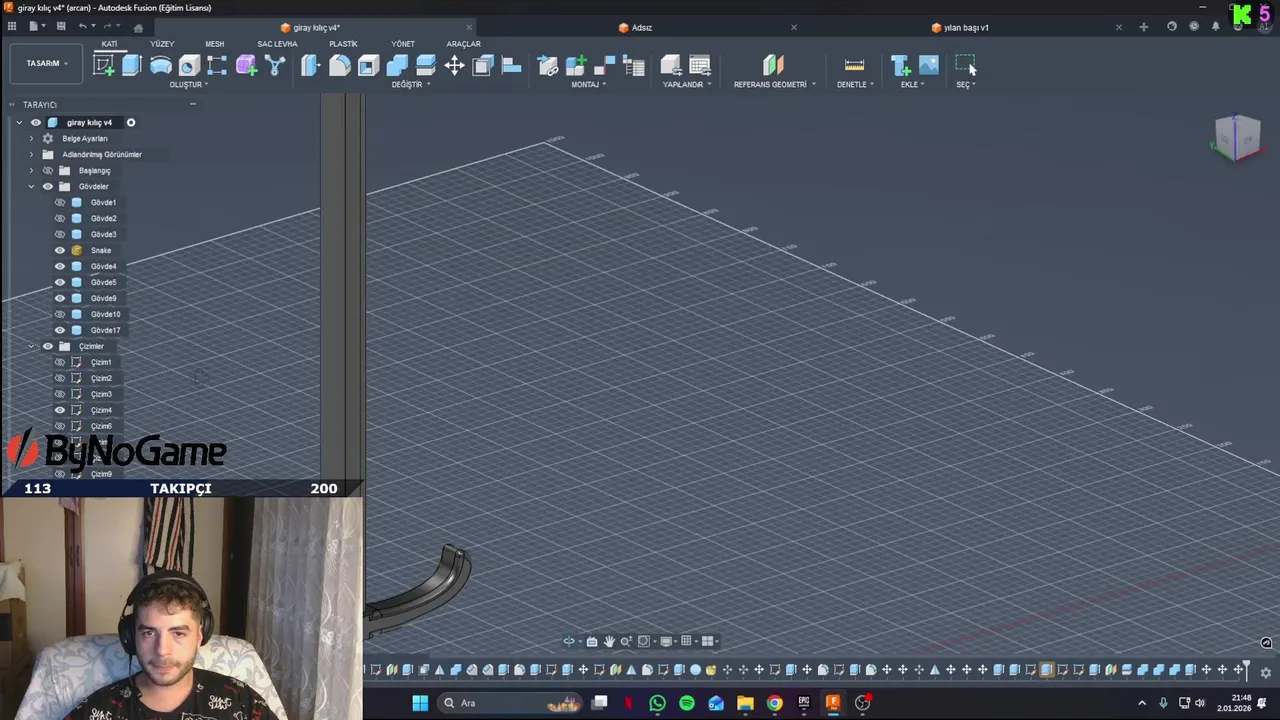Expand the Belge Ayarları tree node
1280x720 pixels.
(31, 138)
